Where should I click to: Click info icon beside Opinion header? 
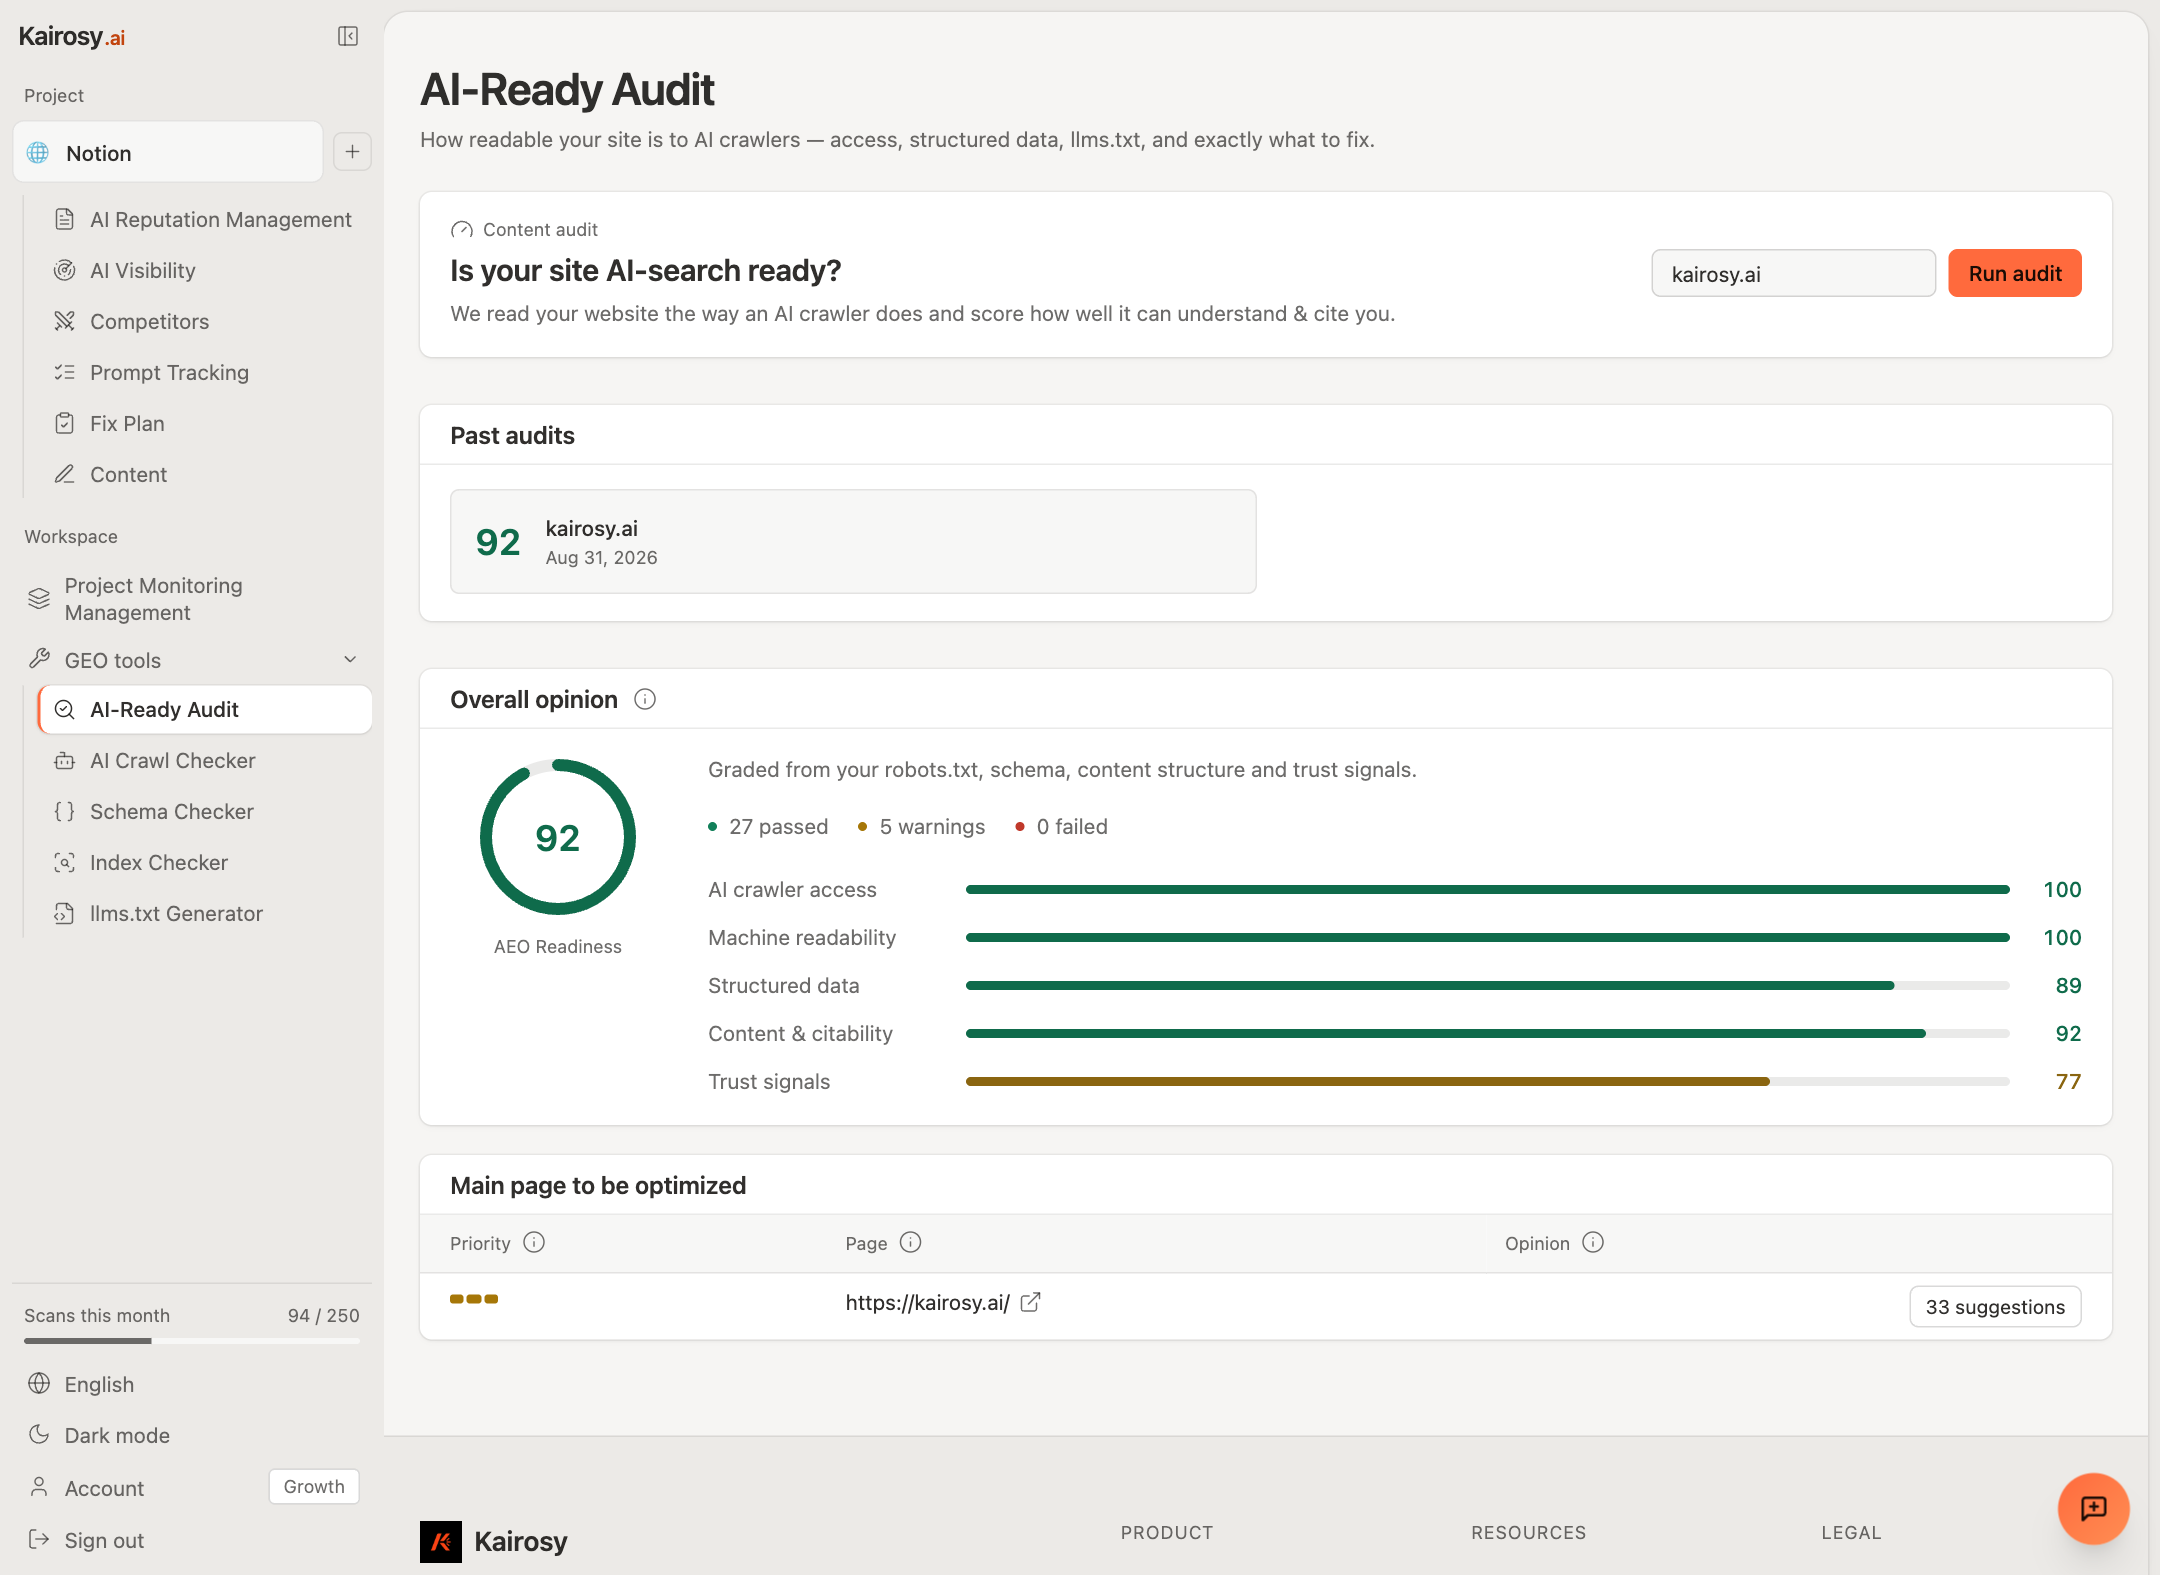(1593, 1242)
